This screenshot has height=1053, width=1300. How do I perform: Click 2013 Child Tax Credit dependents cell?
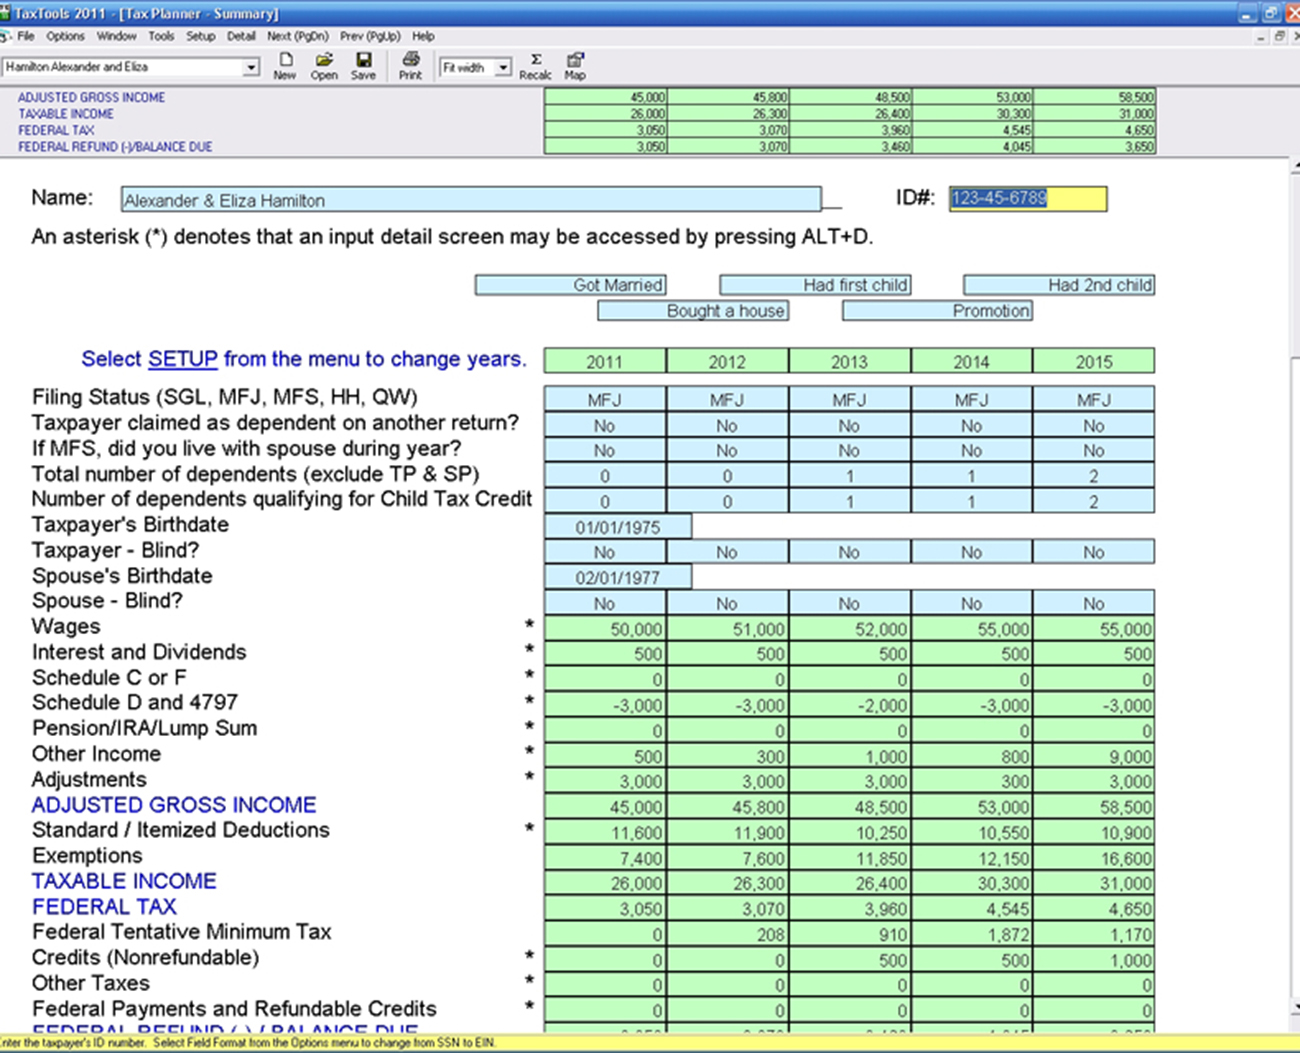850,501
